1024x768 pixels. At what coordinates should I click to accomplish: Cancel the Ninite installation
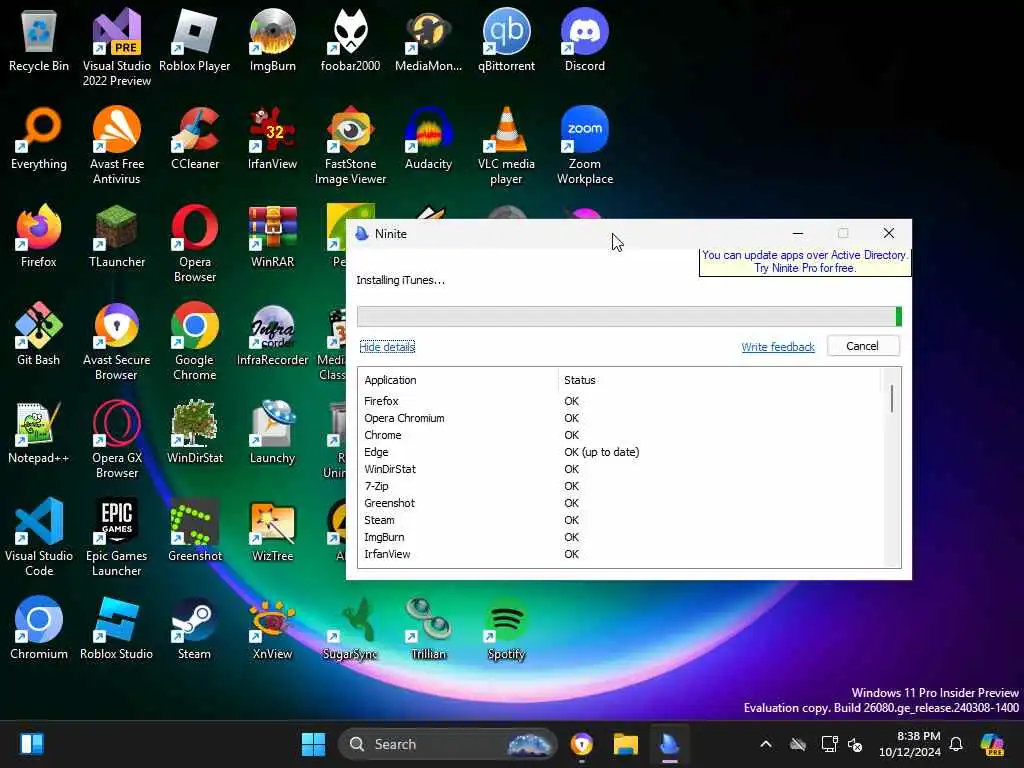(x=863, y=346)
